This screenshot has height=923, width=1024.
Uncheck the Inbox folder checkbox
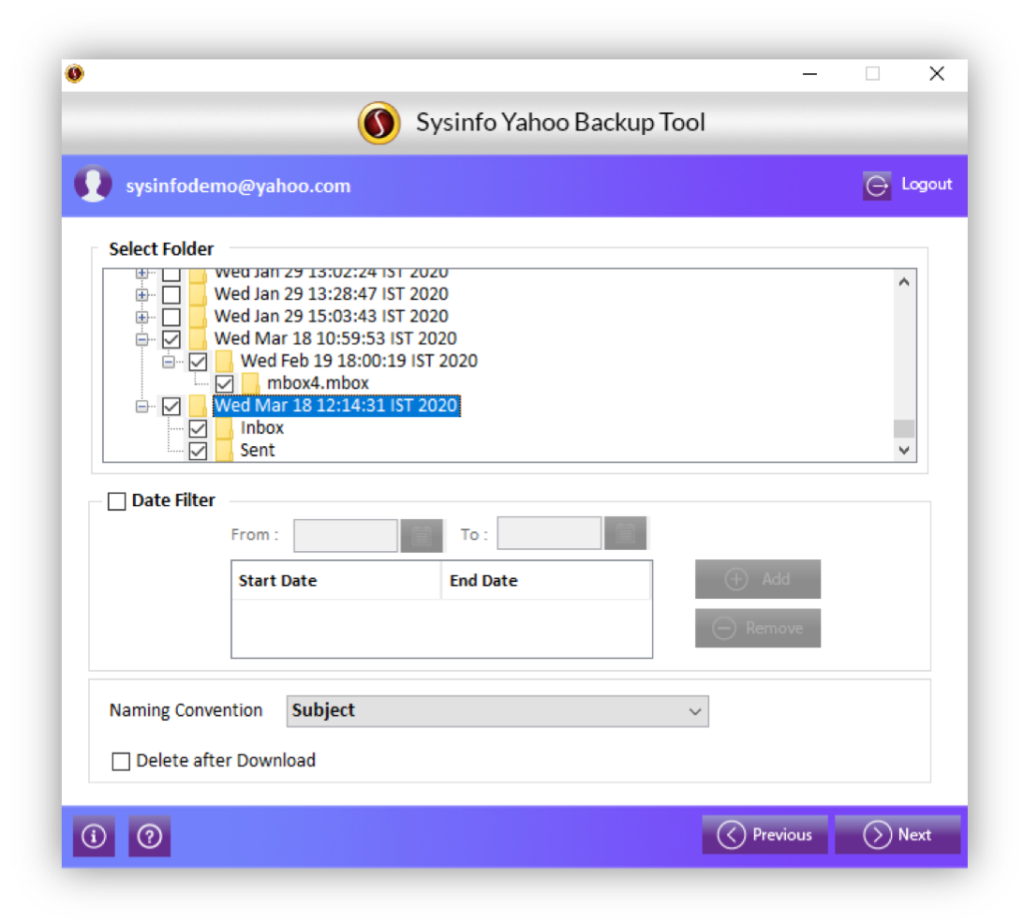coord(198,429)
